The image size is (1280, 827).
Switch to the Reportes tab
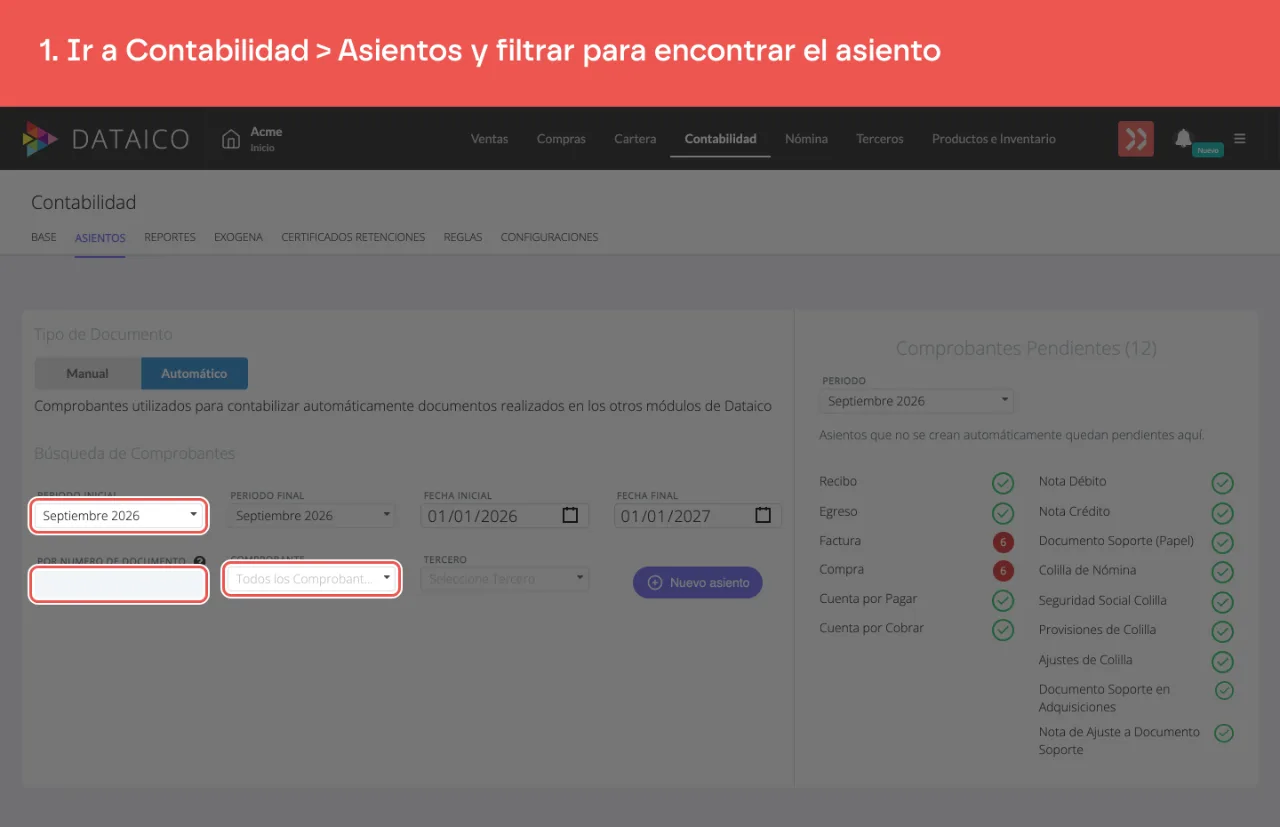[170, 238]
